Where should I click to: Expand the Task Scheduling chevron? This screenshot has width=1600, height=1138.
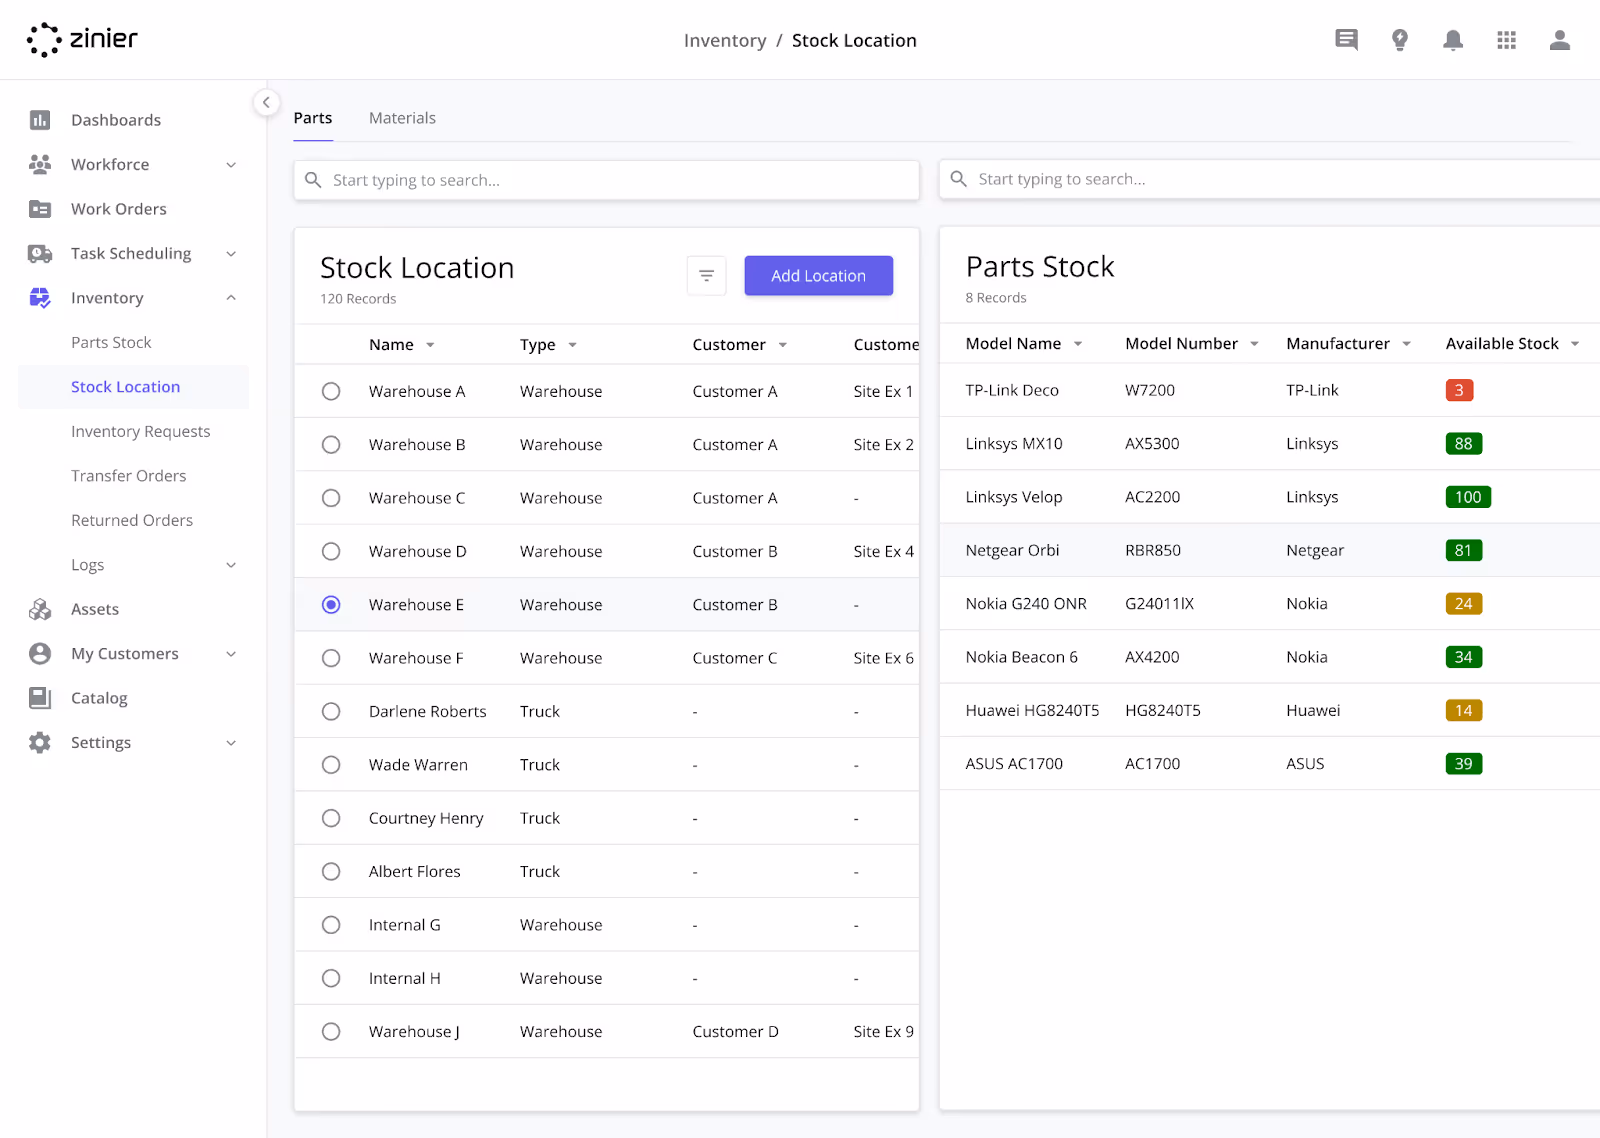coord(231,254)
